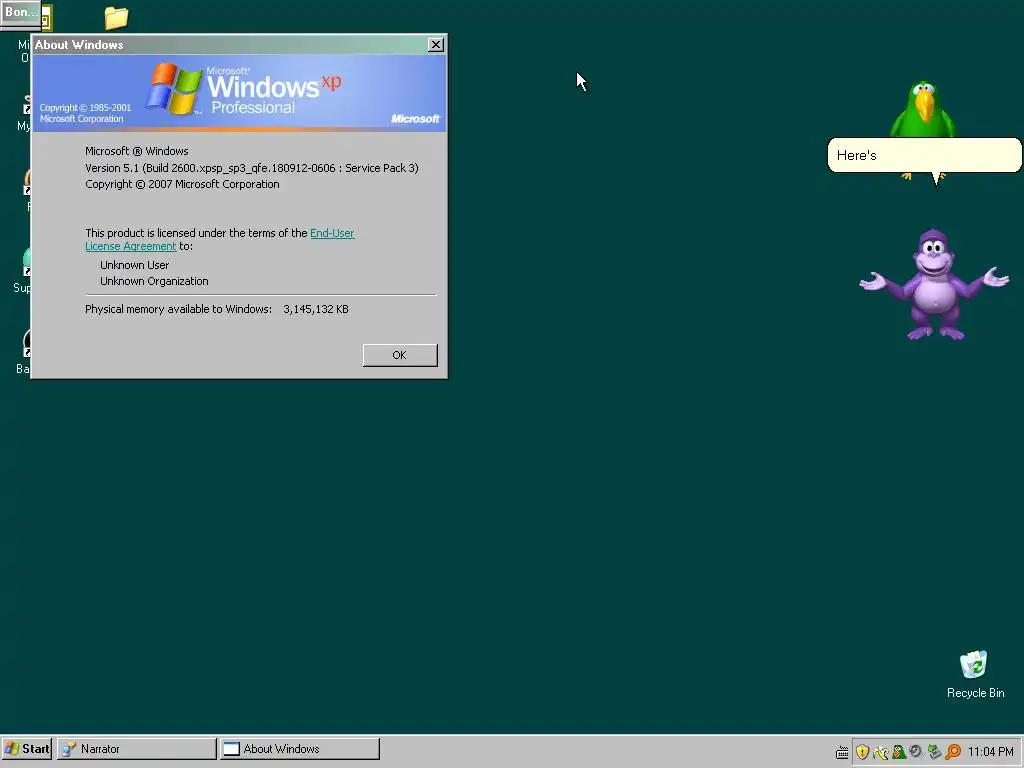This screenshot has height=768, width=1024.
Task: Click the yellow security shield tray icon
Action: (862, 752)
